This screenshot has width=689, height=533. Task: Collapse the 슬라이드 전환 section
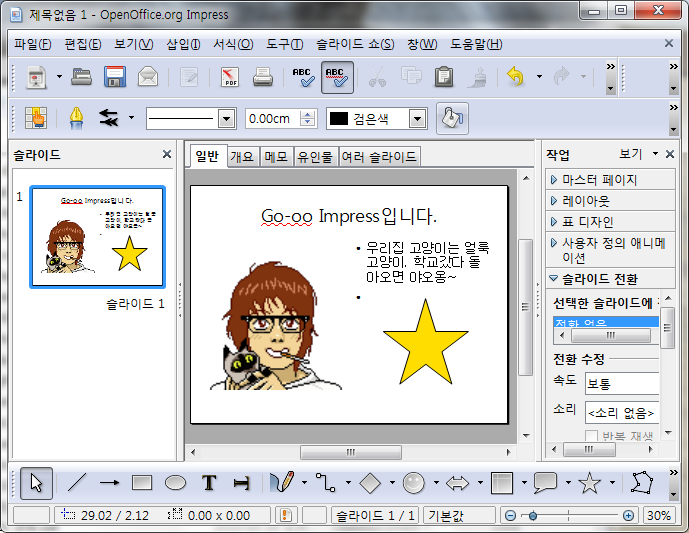click(610, 279)
